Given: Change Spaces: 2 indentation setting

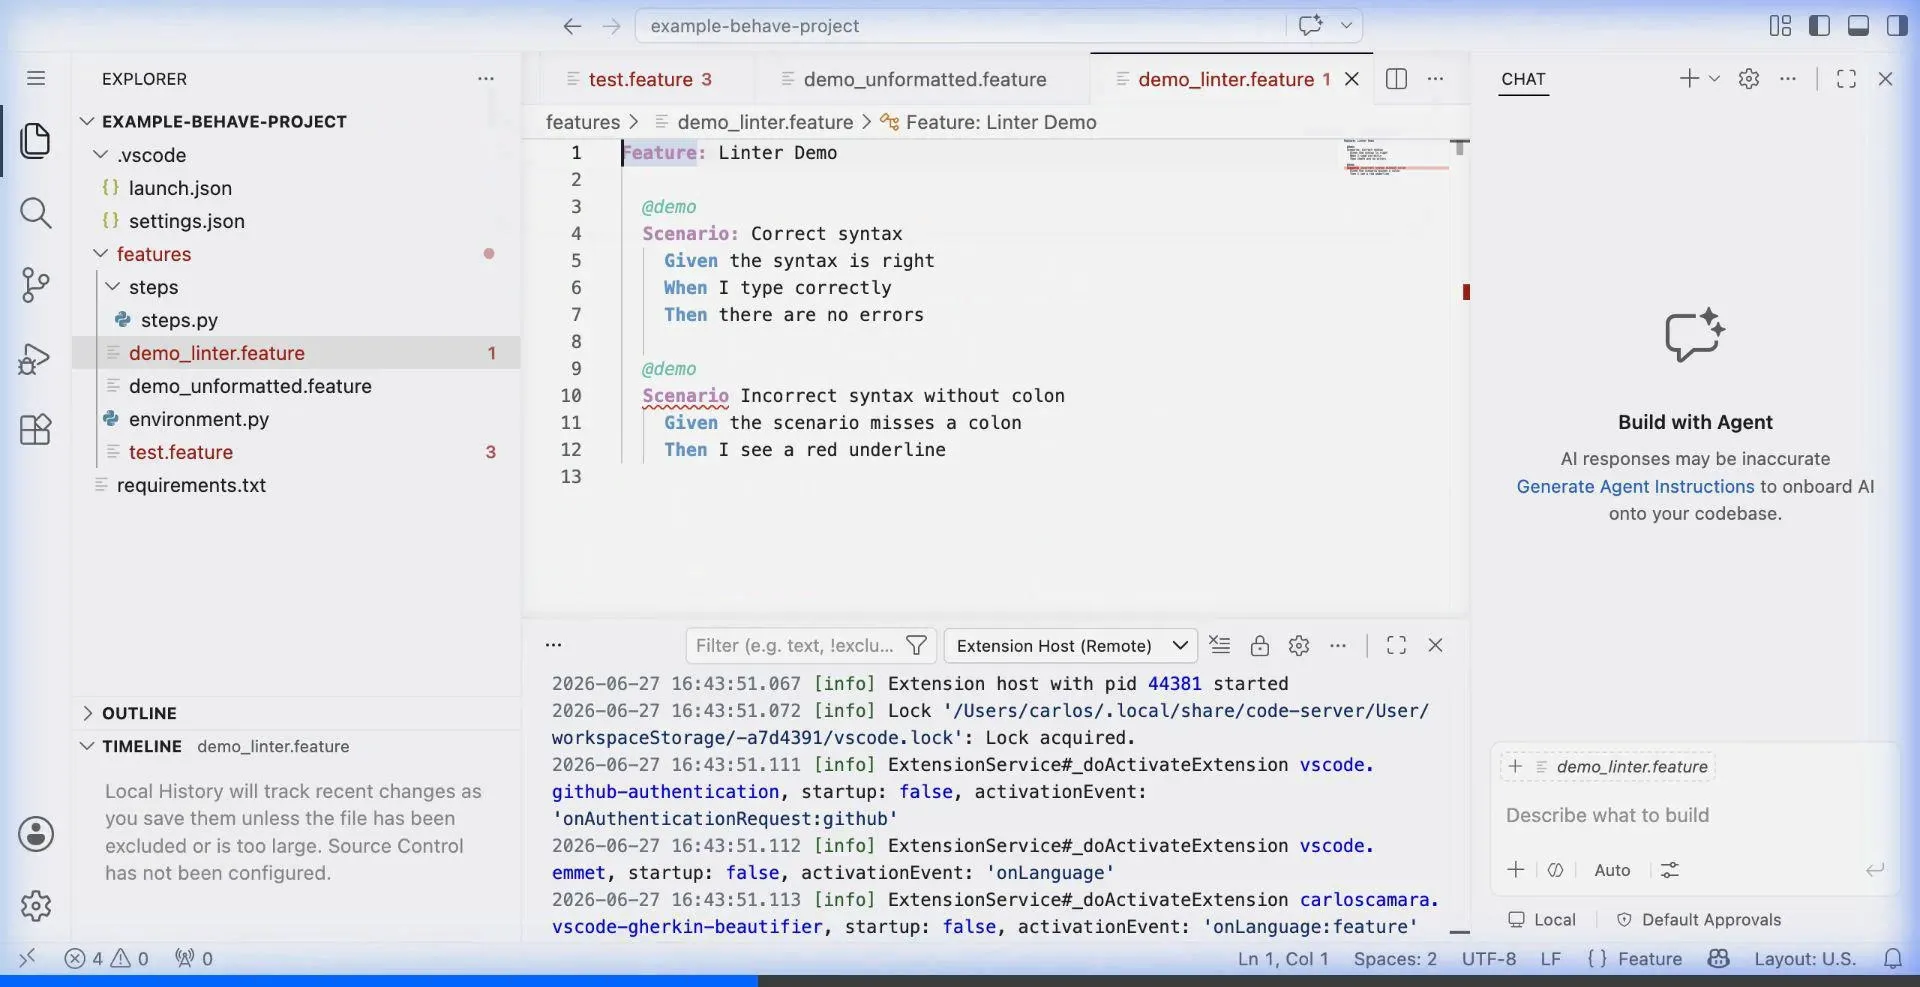Looking at the screenshot, I should 1395,958.
